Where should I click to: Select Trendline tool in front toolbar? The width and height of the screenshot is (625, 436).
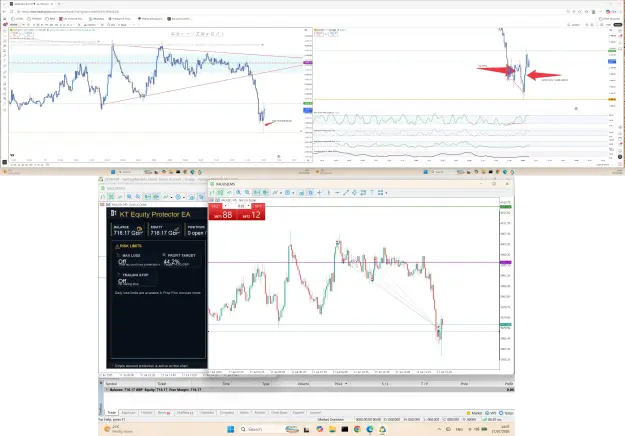[x=346, y=192]
